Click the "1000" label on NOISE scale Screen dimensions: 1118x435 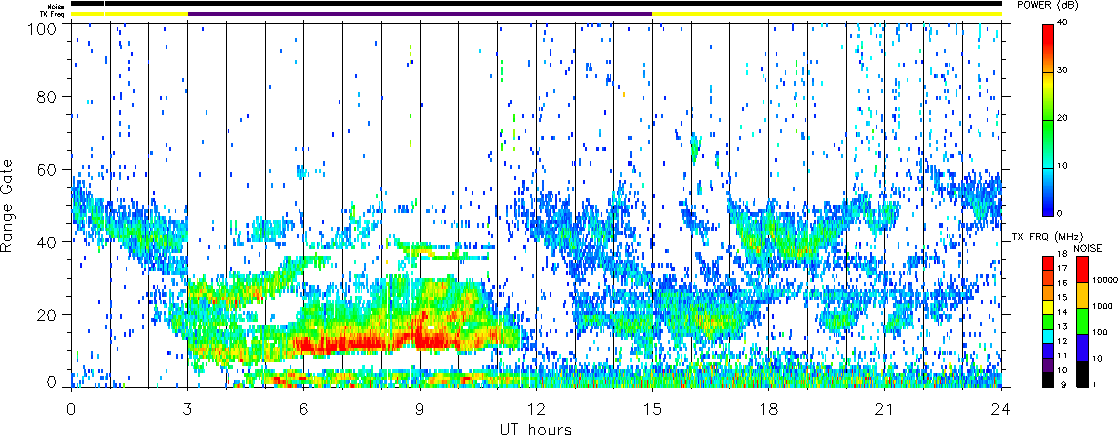click(1100, 306)
